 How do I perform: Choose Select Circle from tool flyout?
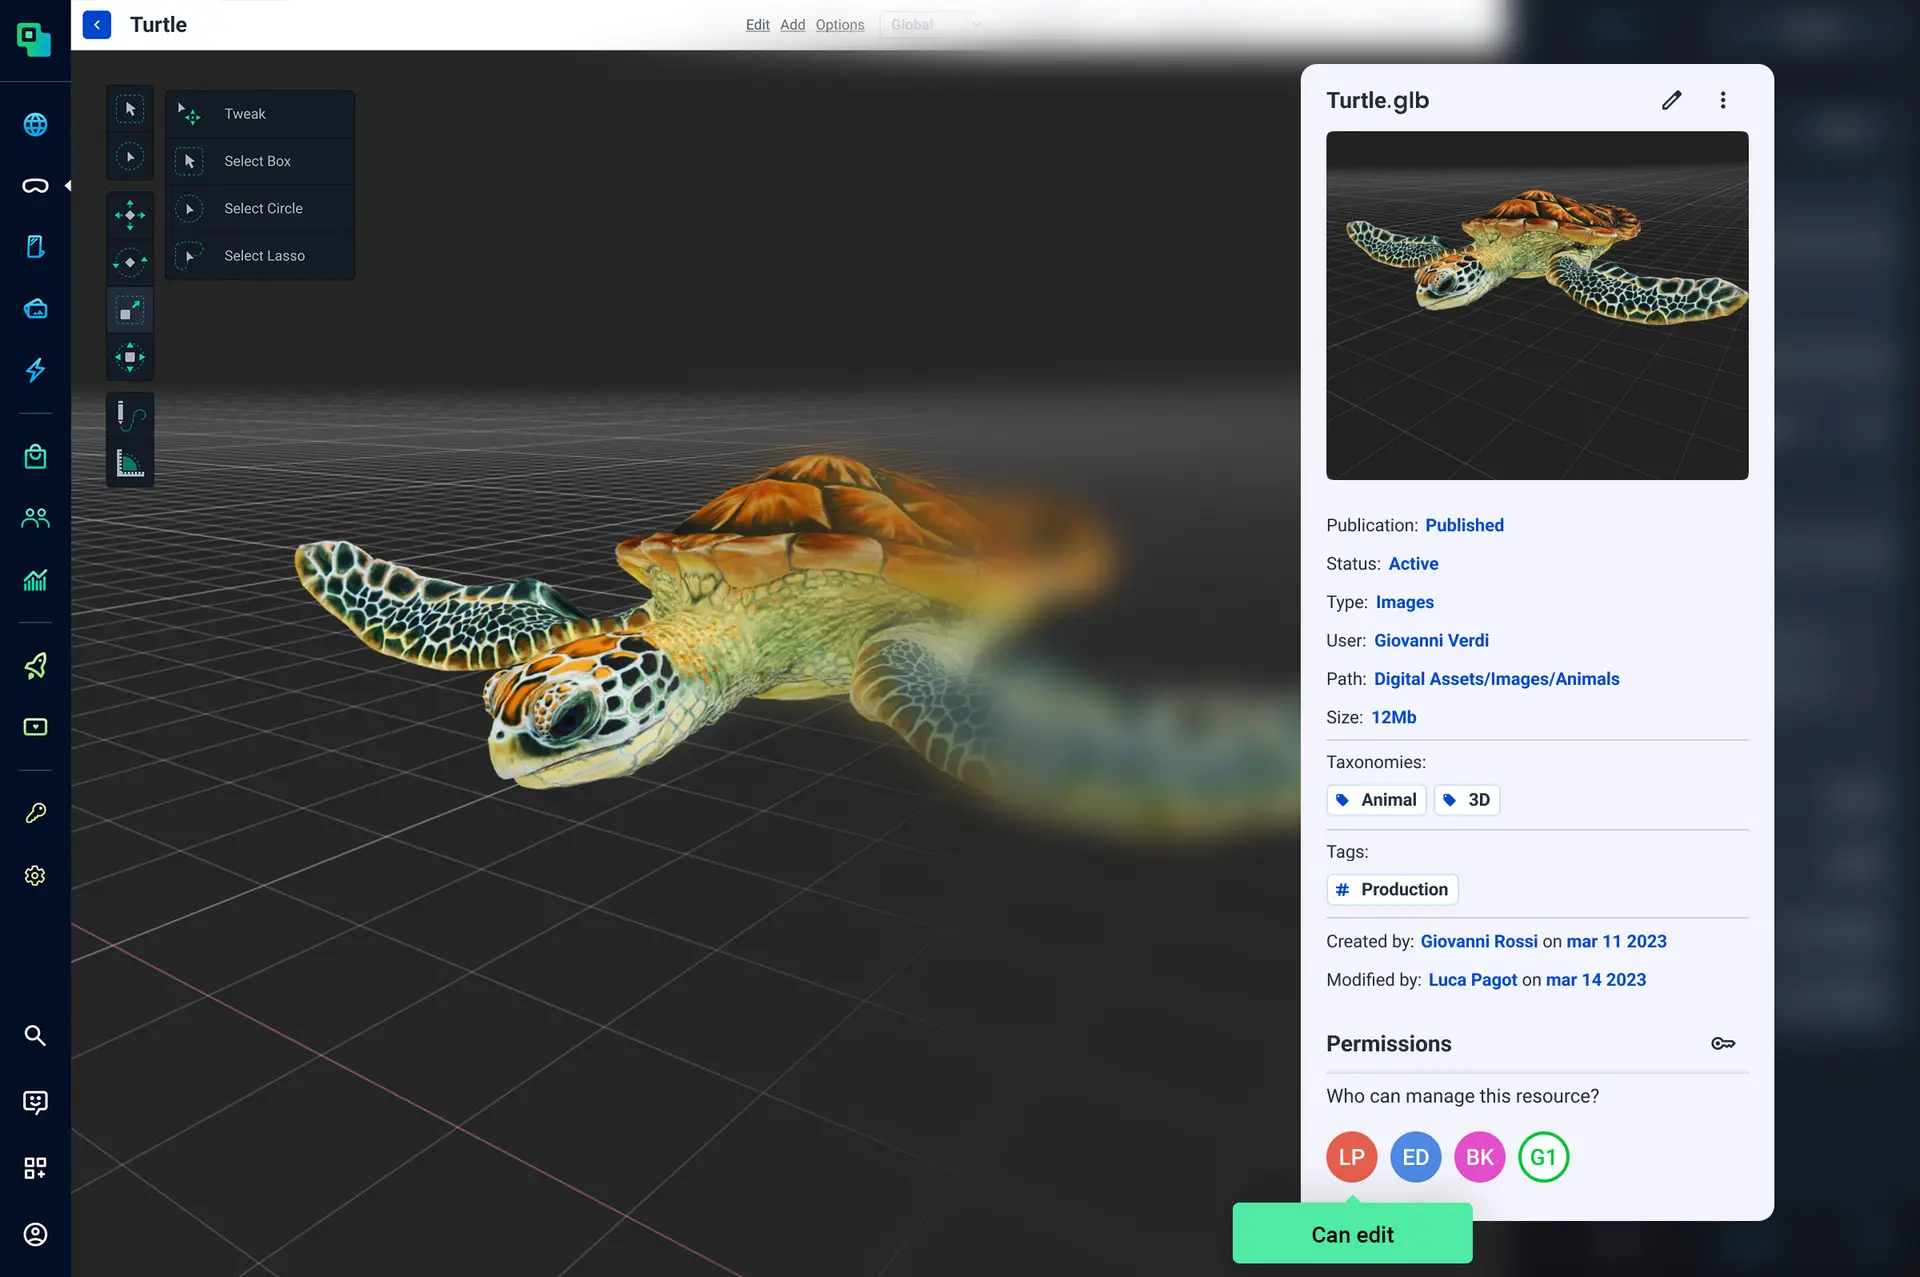pyautogui.click(x=263, y=208)
